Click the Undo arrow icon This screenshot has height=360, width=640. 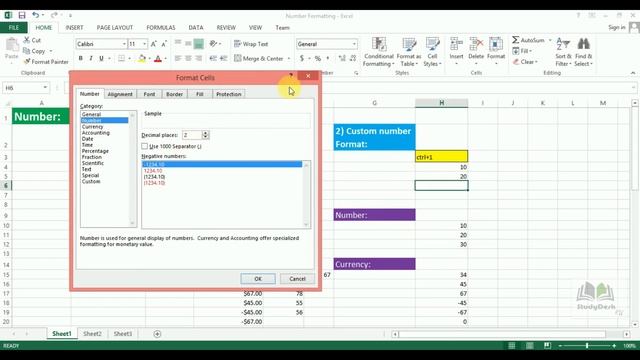pyautogui.click(x=36, y=16)
